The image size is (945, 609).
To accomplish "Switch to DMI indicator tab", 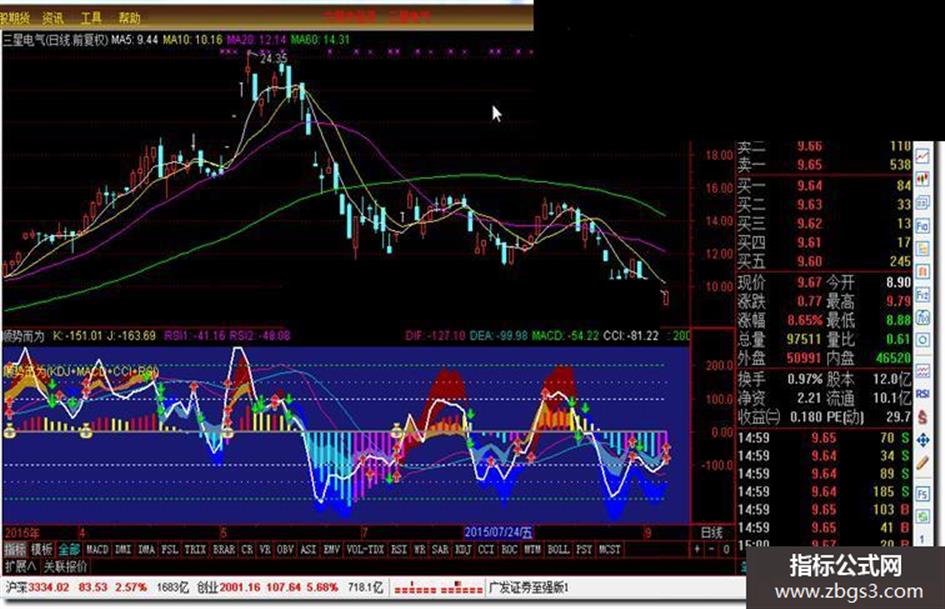I will 123,549.
